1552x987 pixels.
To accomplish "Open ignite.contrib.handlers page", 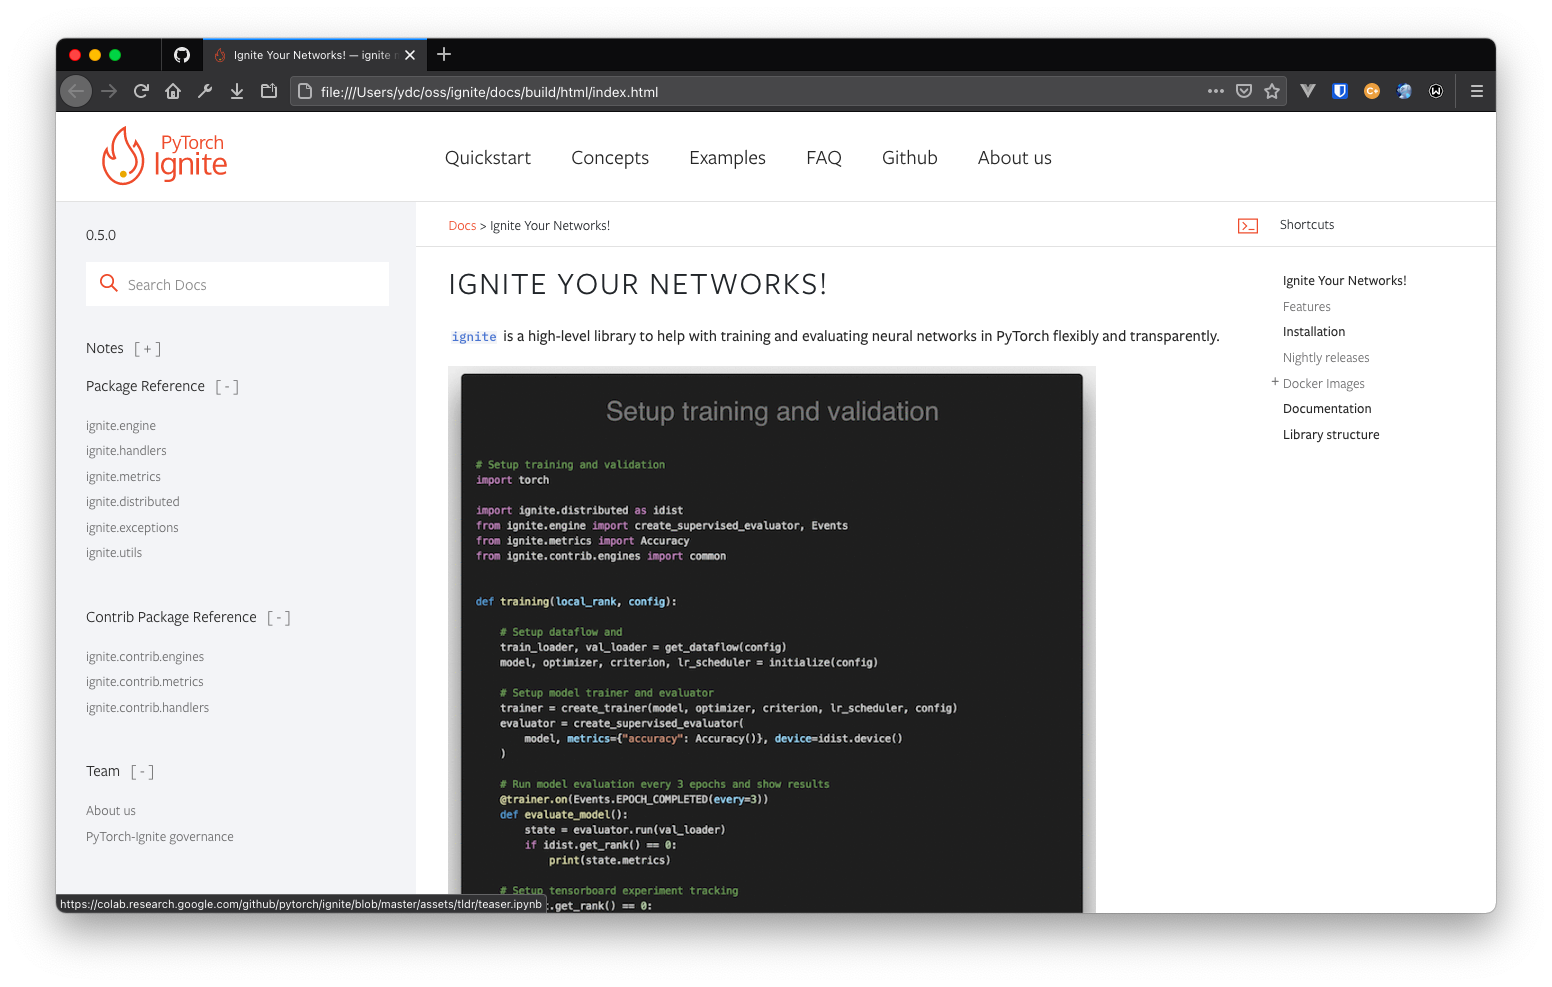I will pyautogui.click(x=148, y=708).
